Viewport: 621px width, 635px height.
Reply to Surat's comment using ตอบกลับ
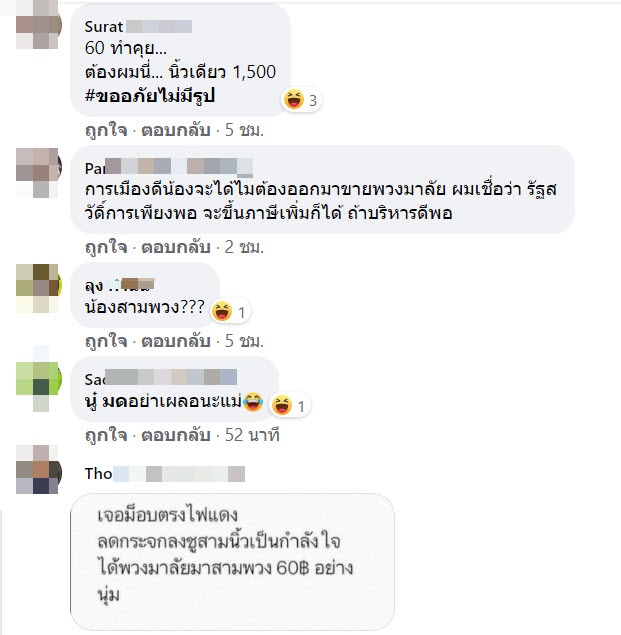tap(176, 130)
